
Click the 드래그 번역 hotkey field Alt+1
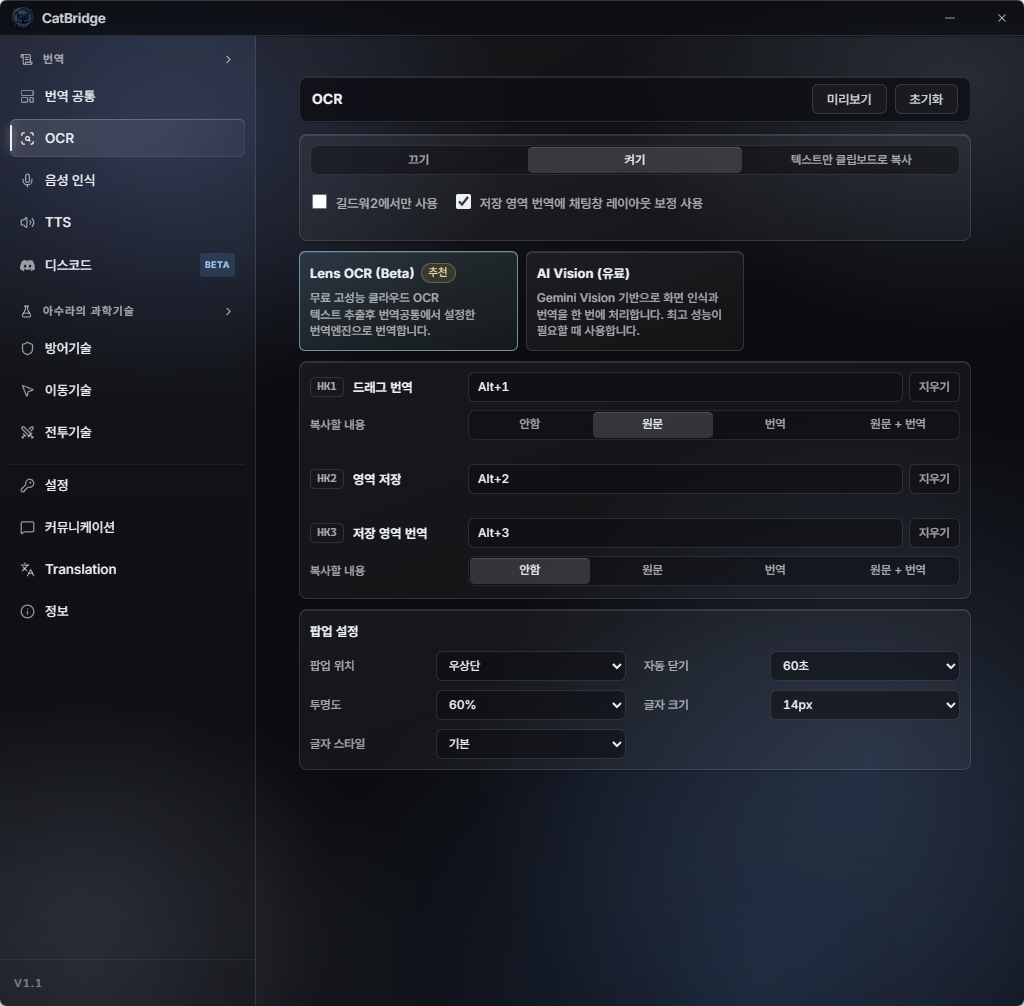pos(685,387)
